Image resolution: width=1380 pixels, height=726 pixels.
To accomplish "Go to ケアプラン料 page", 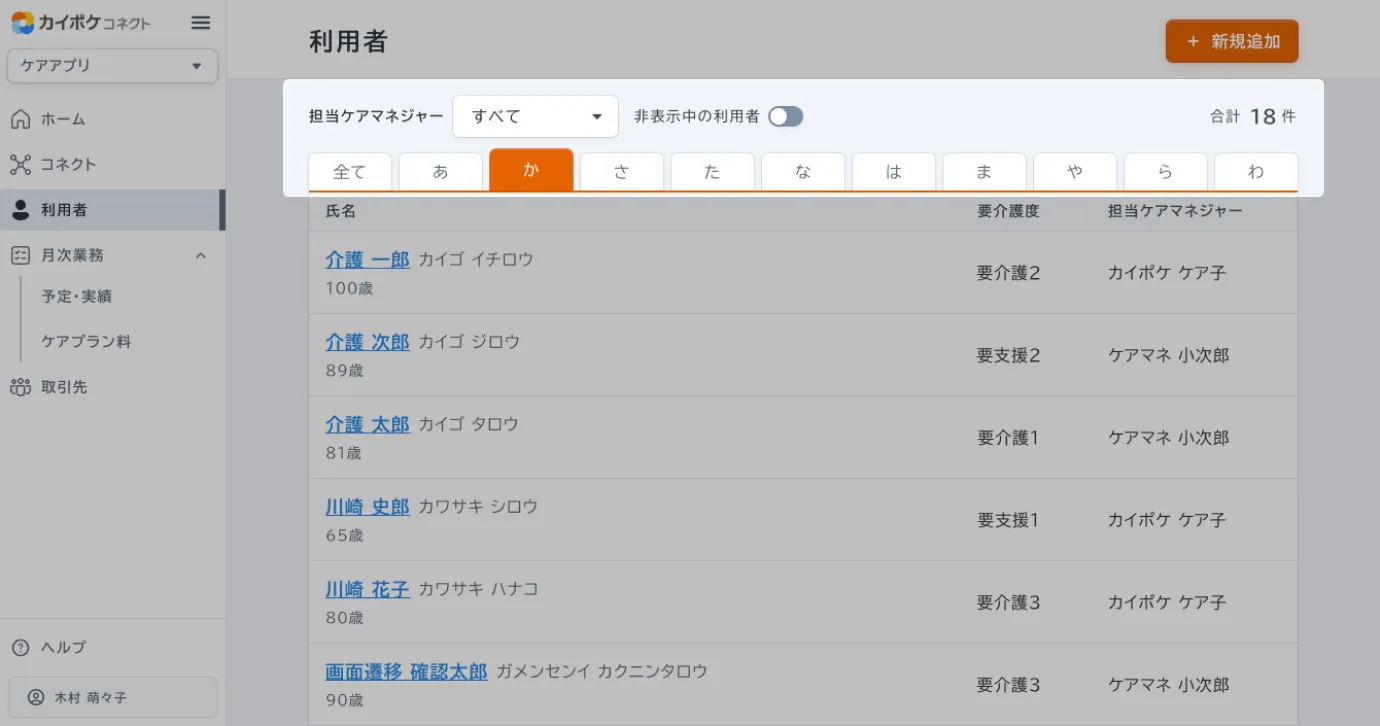I will (86, 342).
